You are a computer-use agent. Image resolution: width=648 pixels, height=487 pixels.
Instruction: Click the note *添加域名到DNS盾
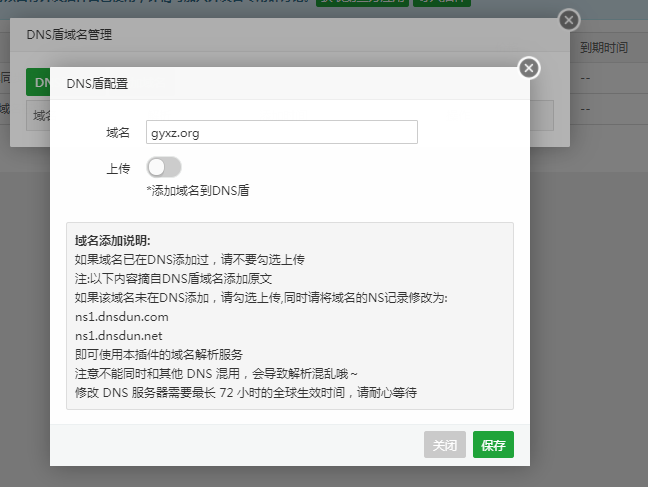point(198,191)
